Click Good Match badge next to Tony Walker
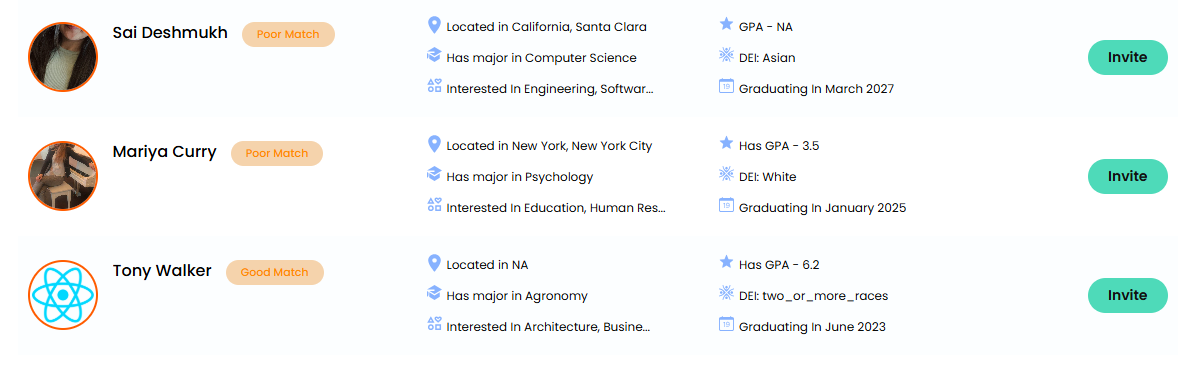Screen dimensions: 1200x370 (275, 272)
